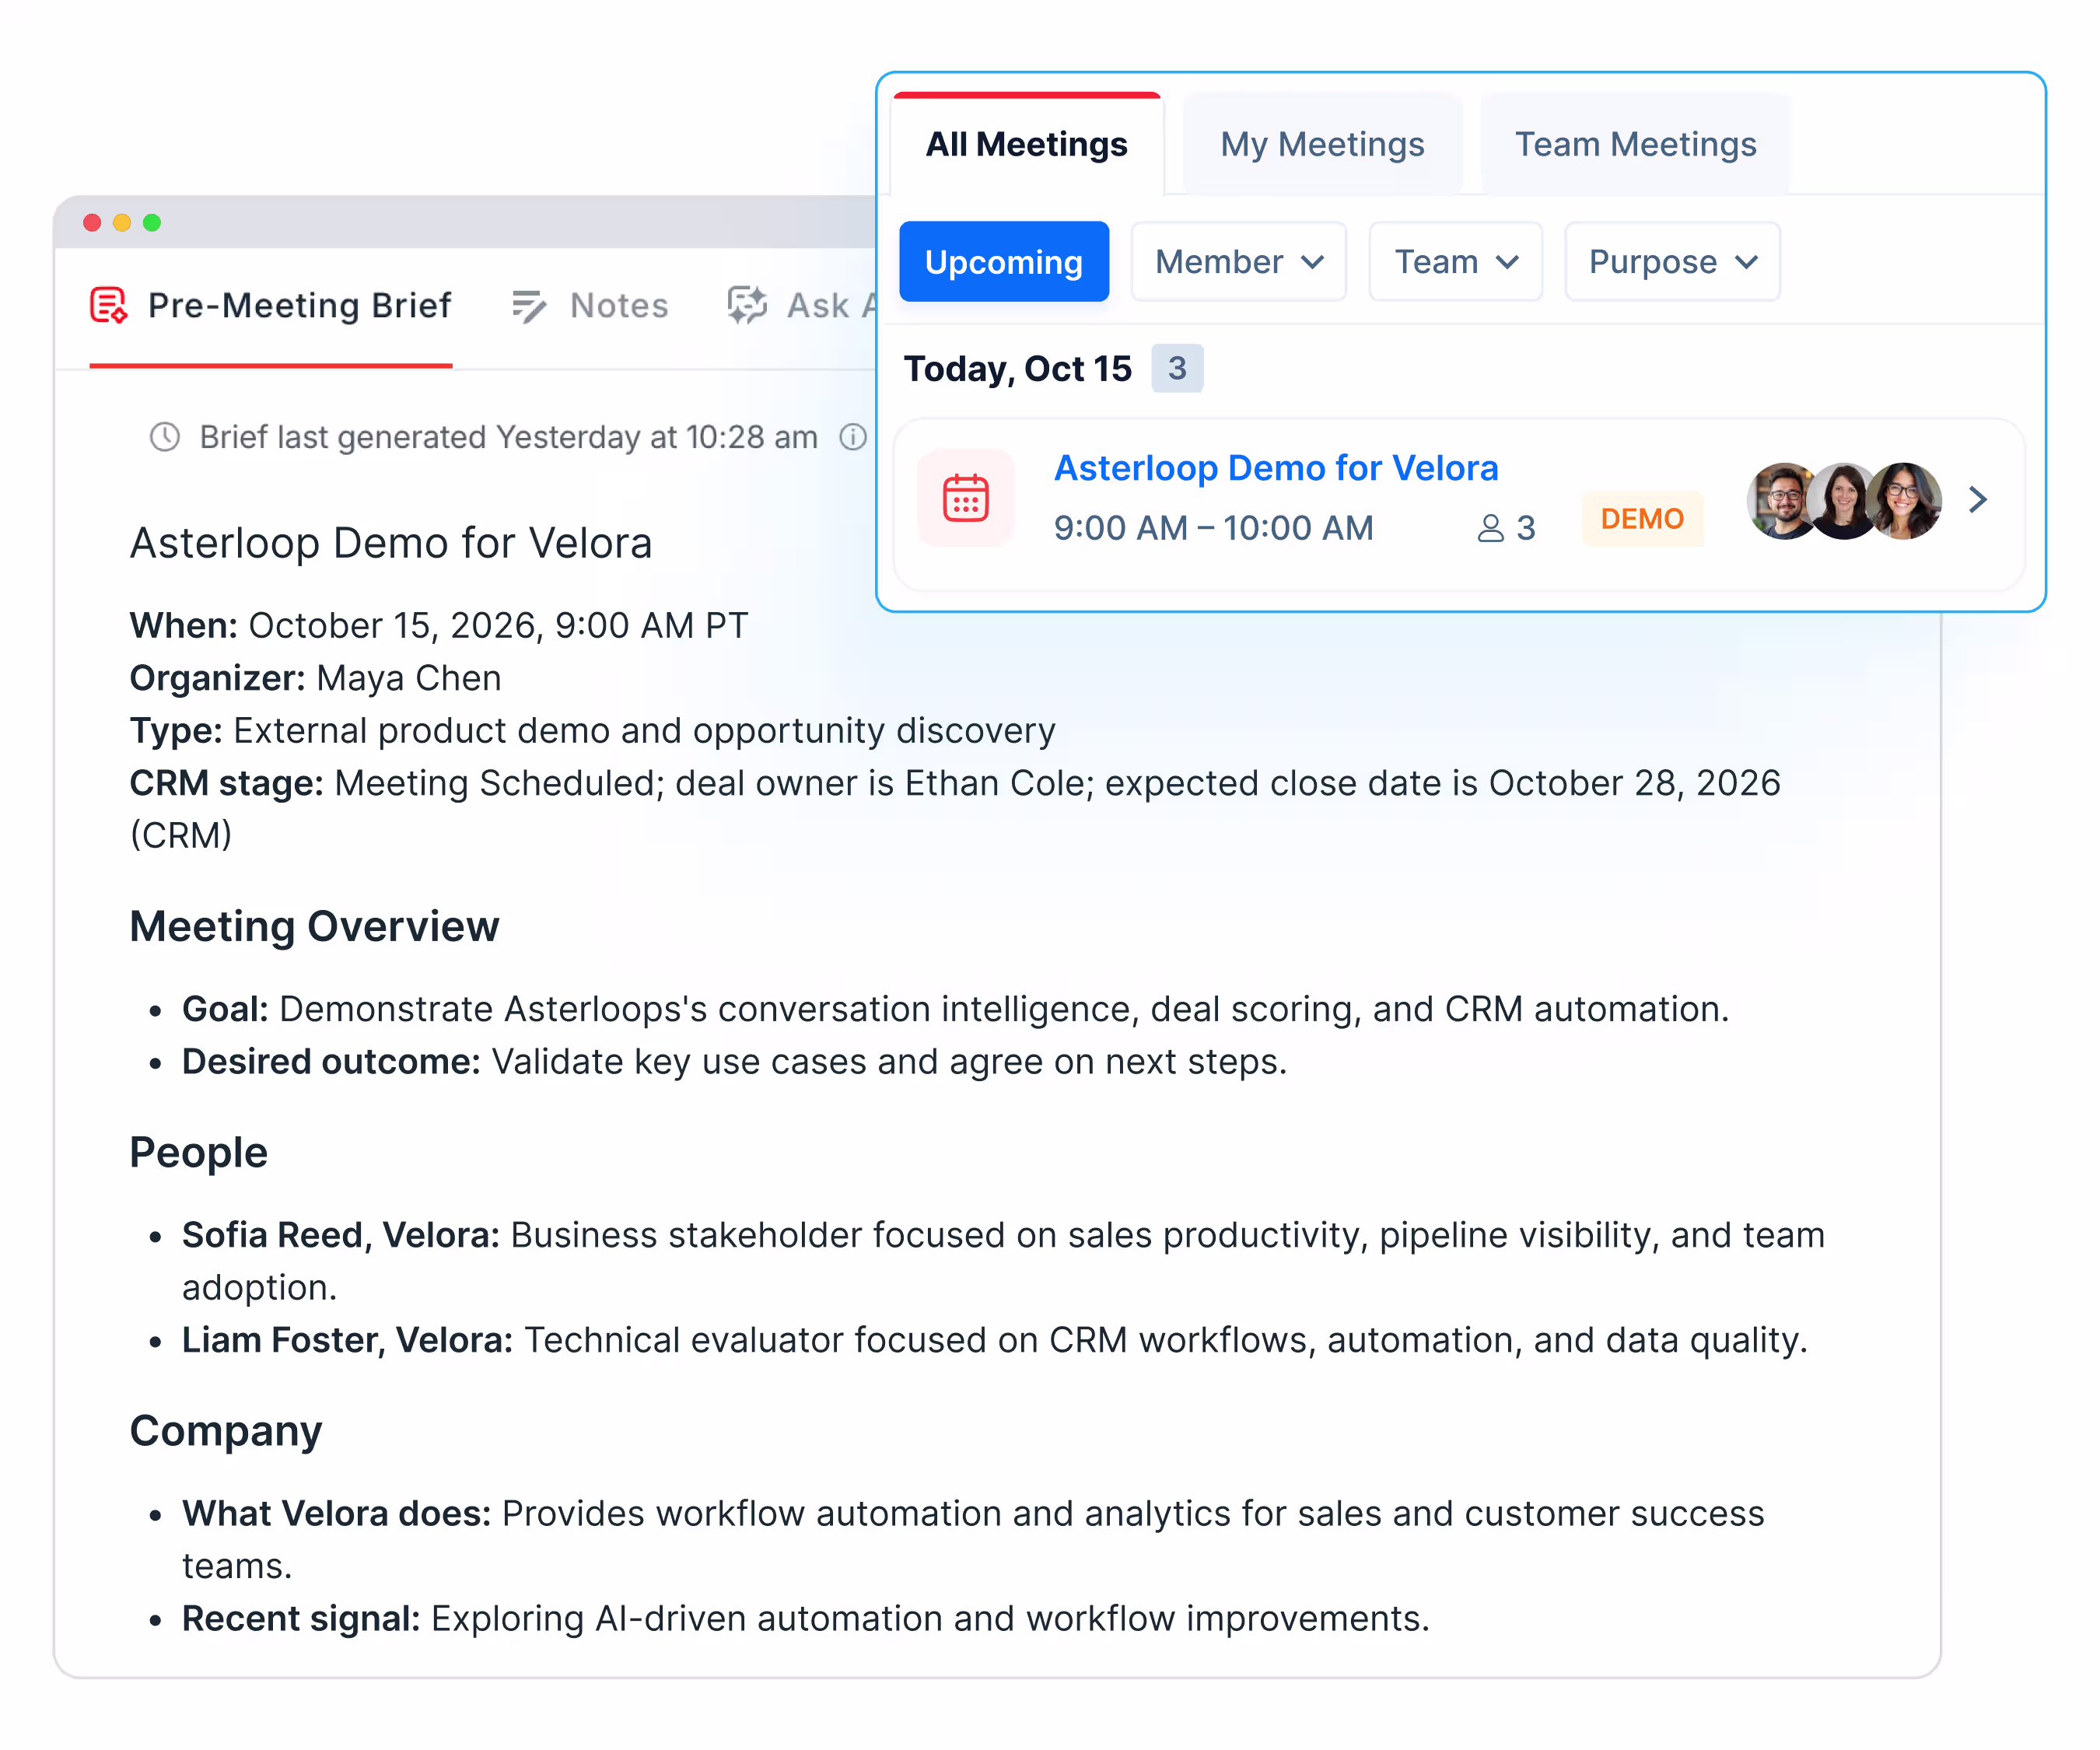
Task: Click the Asterloop Demo for Velora brief title
Action: point(391,543)
